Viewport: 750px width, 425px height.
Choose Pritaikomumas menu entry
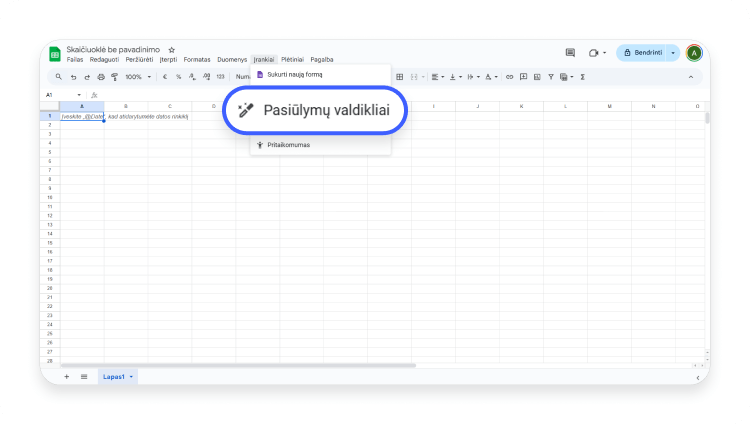pos(320,145)
